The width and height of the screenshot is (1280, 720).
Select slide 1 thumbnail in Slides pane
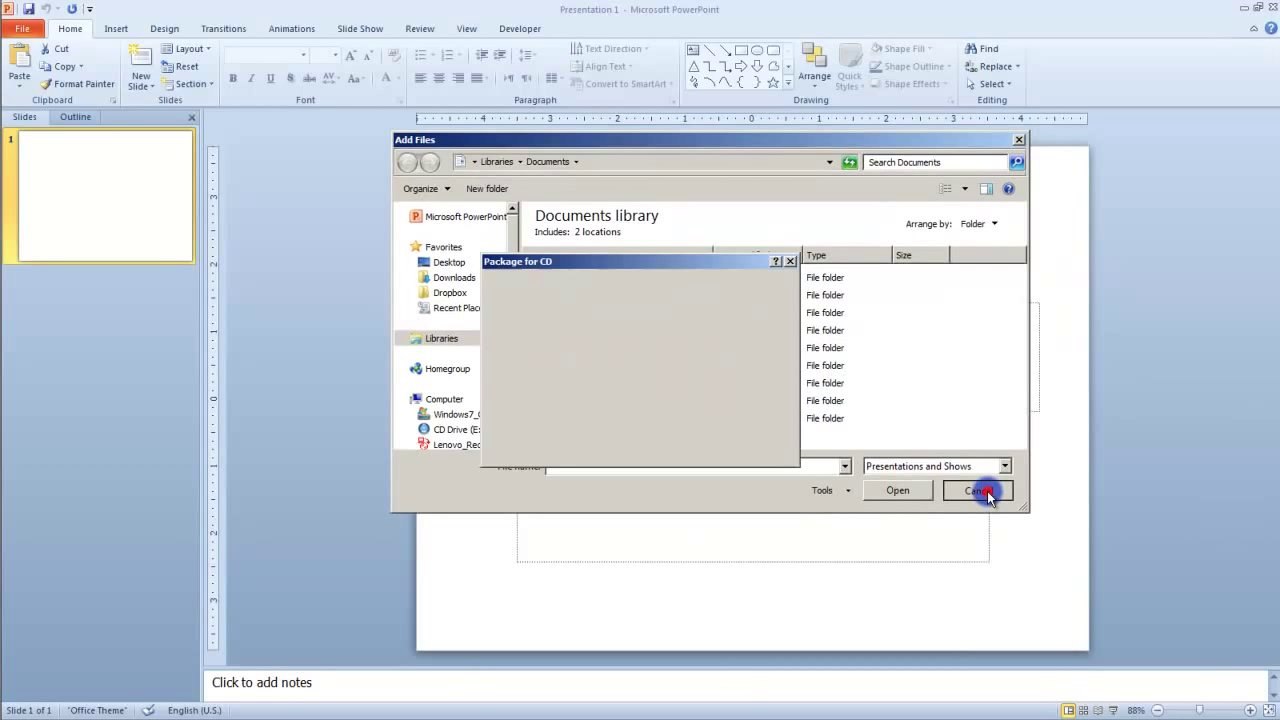click(105, 196)
